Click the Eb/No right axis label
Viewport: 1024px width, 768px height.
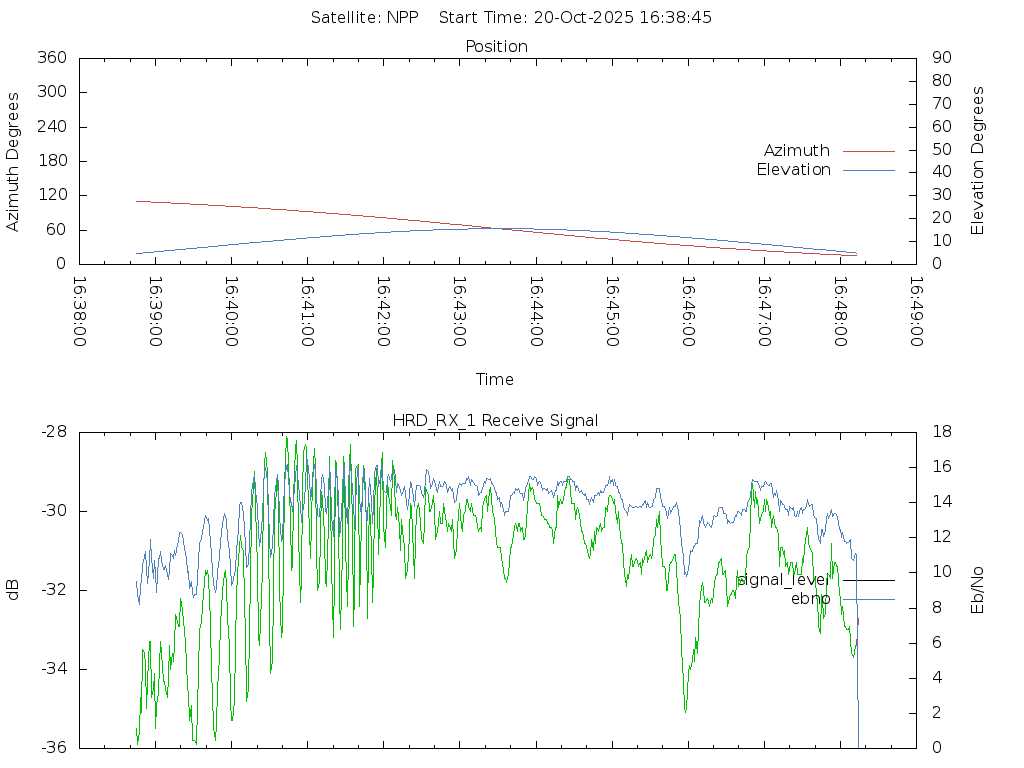[978, 590]
